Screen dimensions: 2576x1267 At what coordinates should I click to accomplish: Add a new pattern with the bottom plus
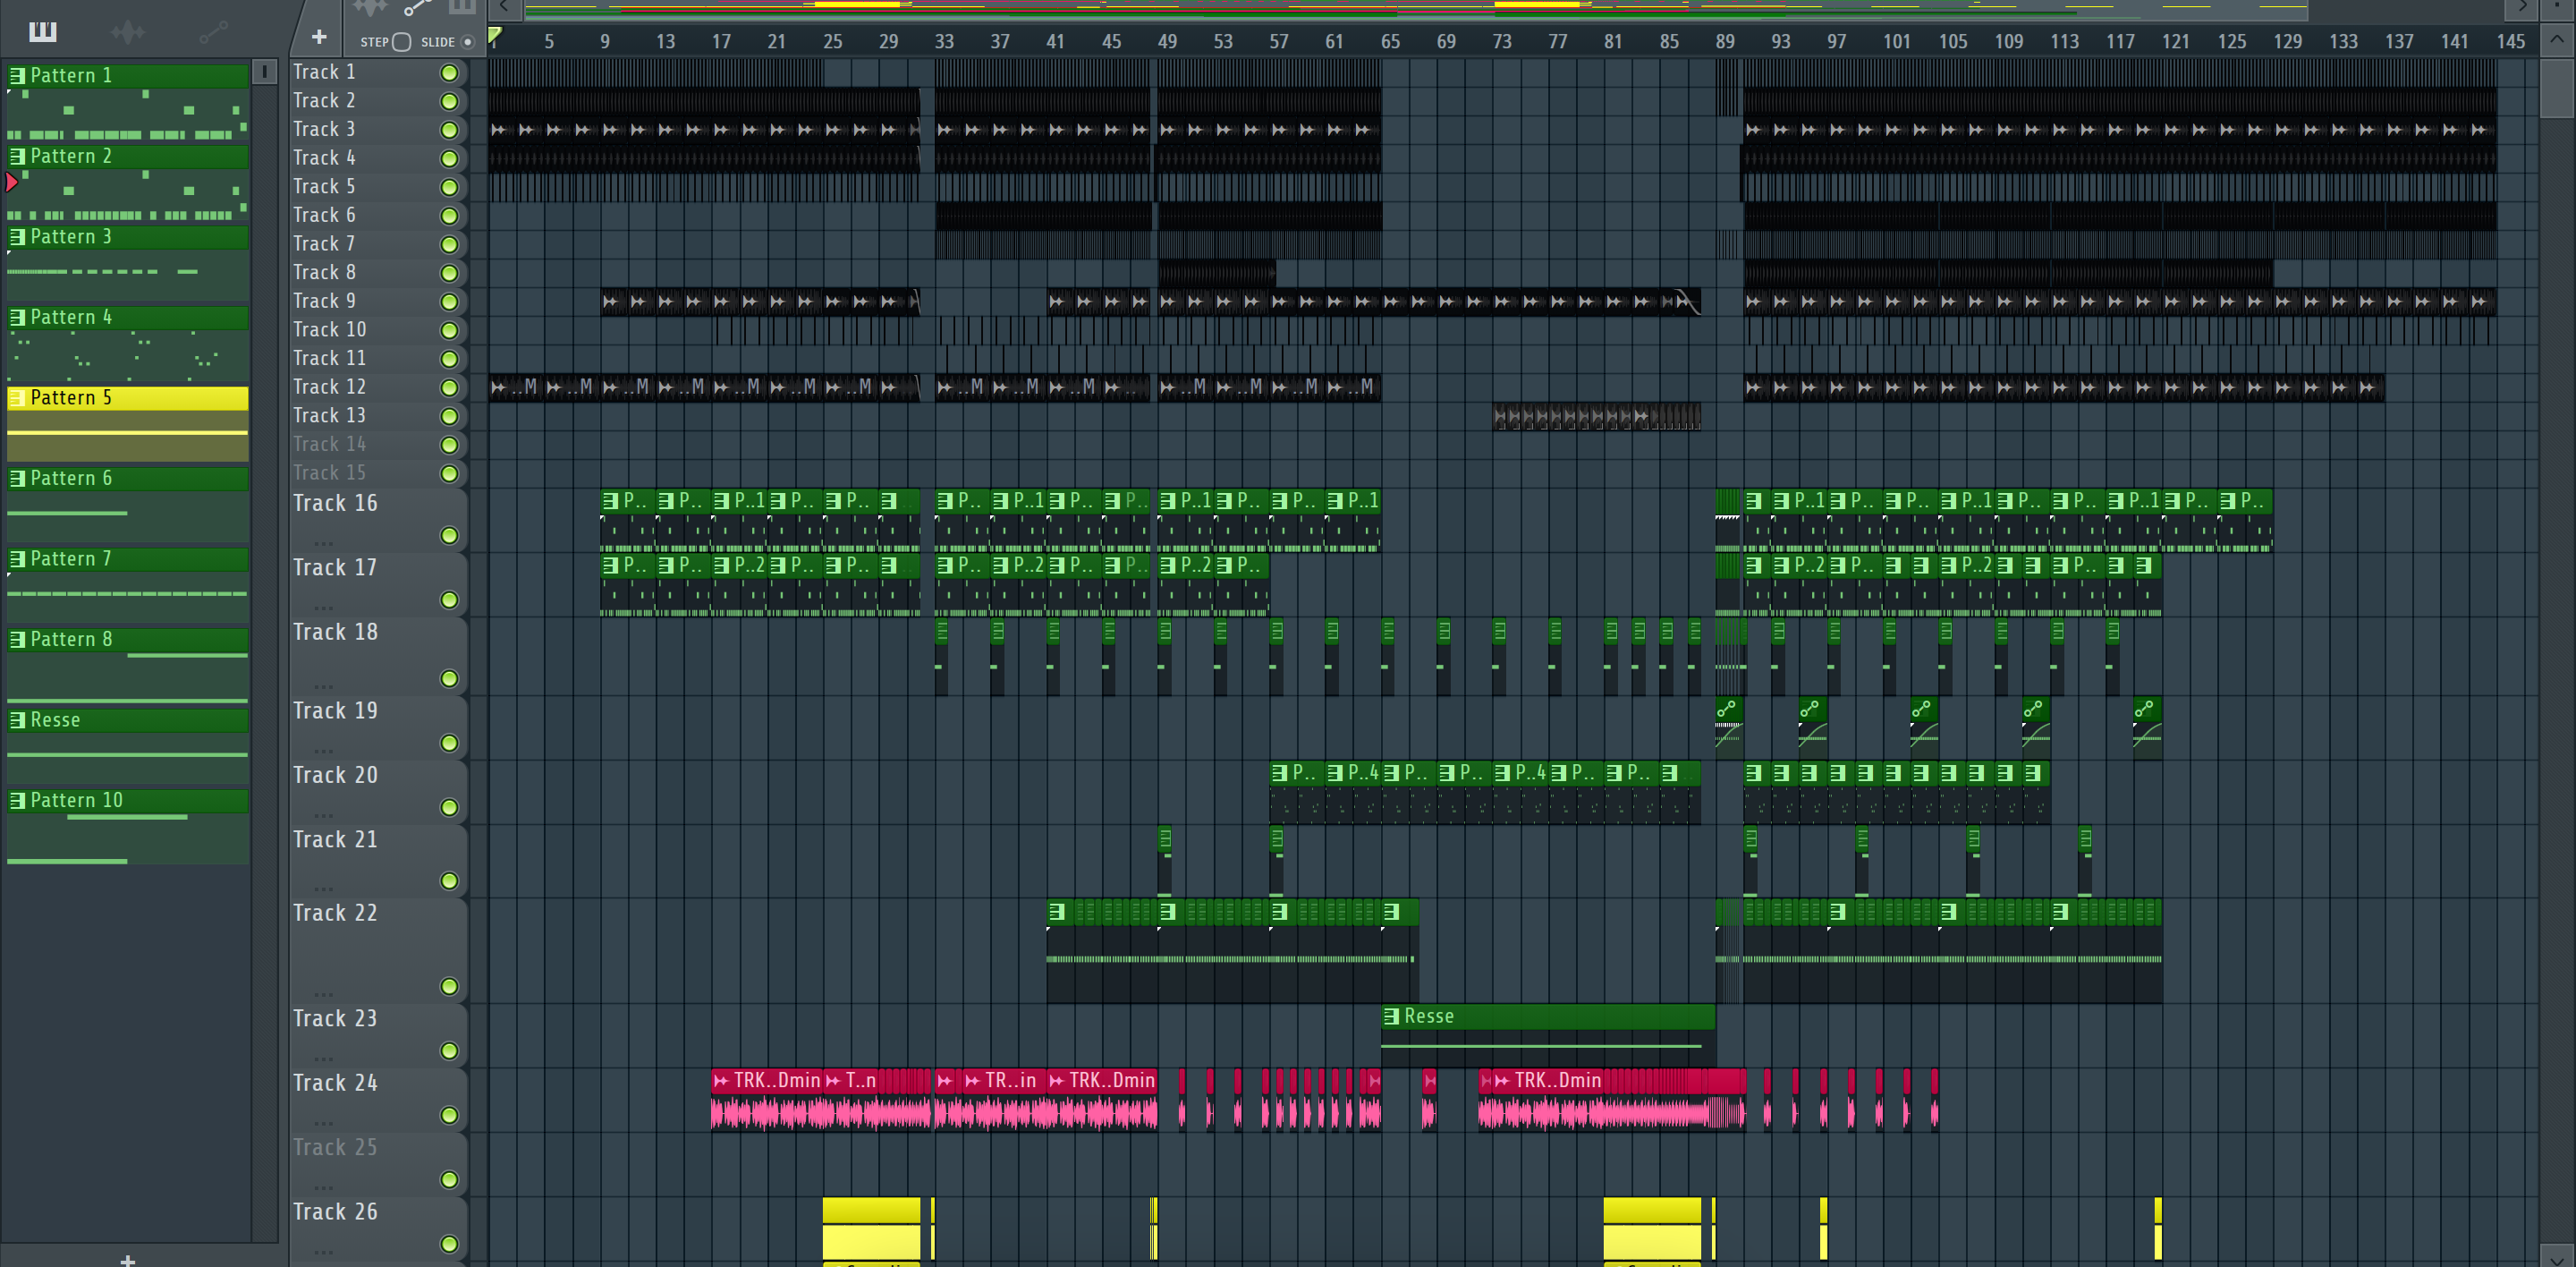[x=127, y=1259]
